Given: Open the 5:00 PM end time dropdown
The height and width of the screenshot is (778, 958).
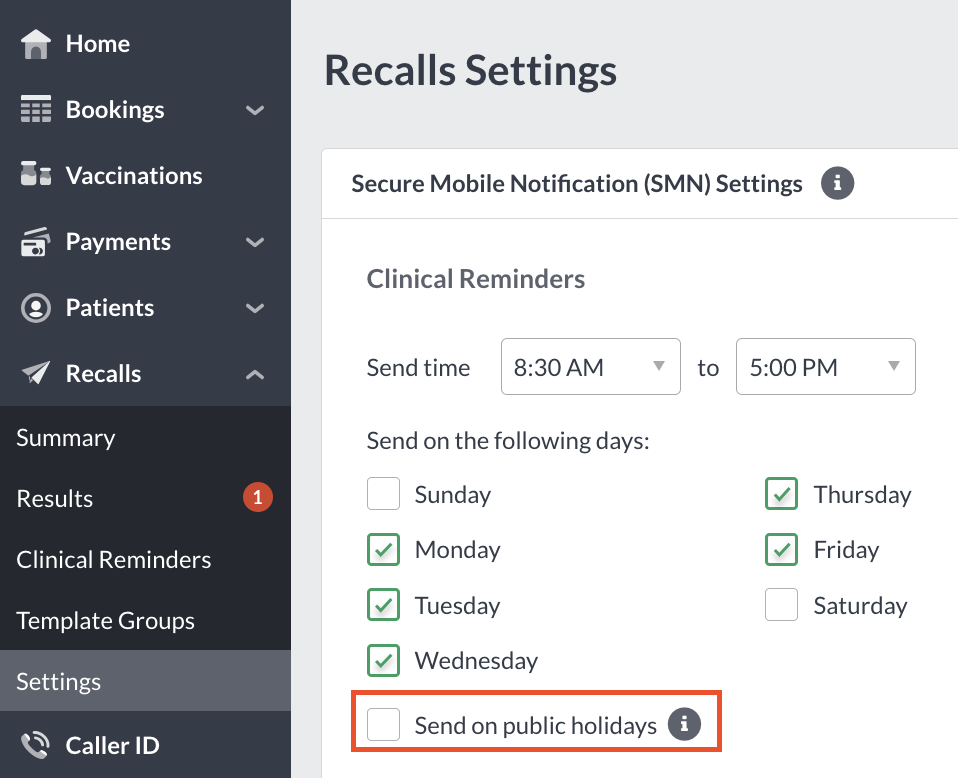Looking at the screenshot, I should (x=825, y=367).
